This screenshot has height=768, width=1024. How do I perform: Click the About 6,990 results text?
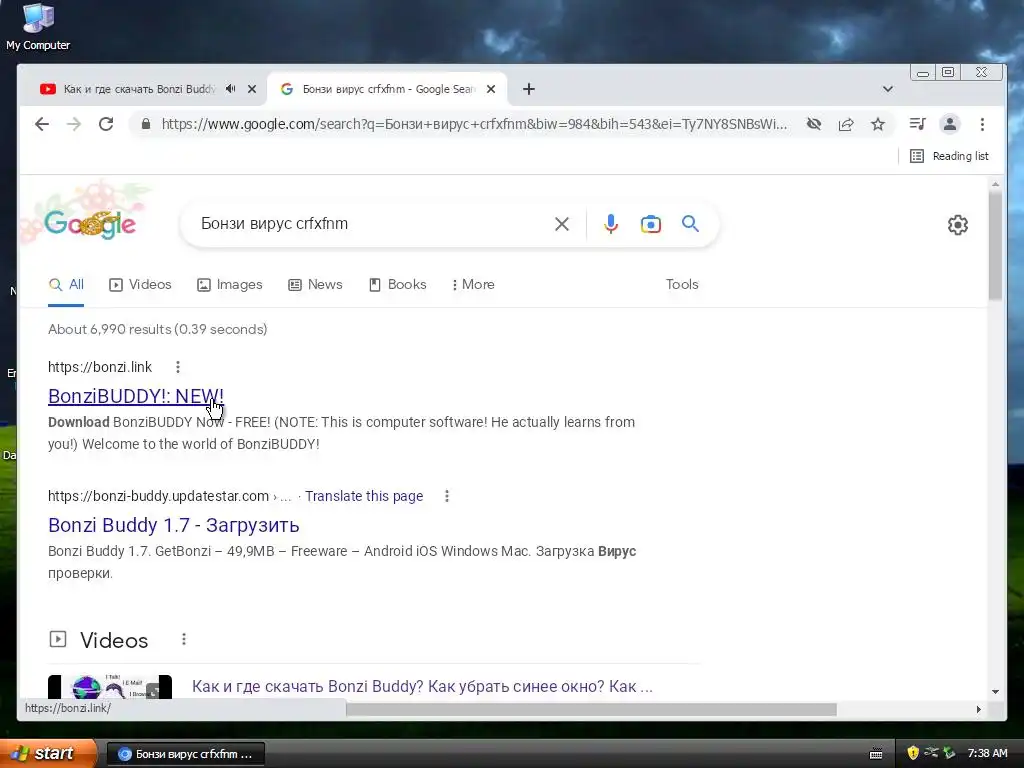coord(157,329)
